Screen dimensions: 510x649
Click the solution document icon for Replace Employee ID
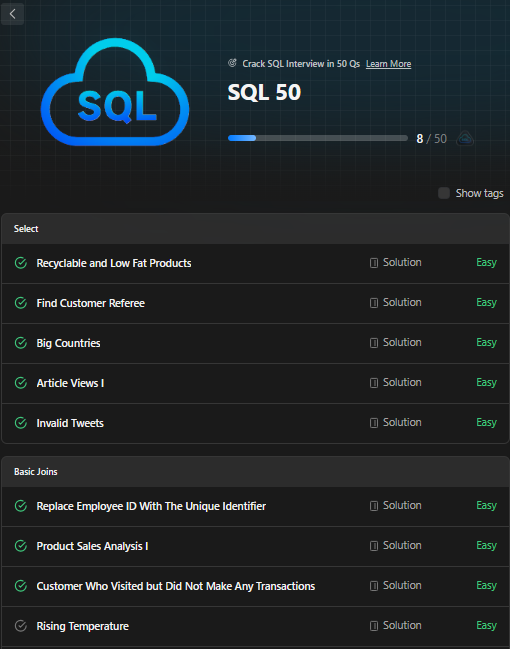373,506
